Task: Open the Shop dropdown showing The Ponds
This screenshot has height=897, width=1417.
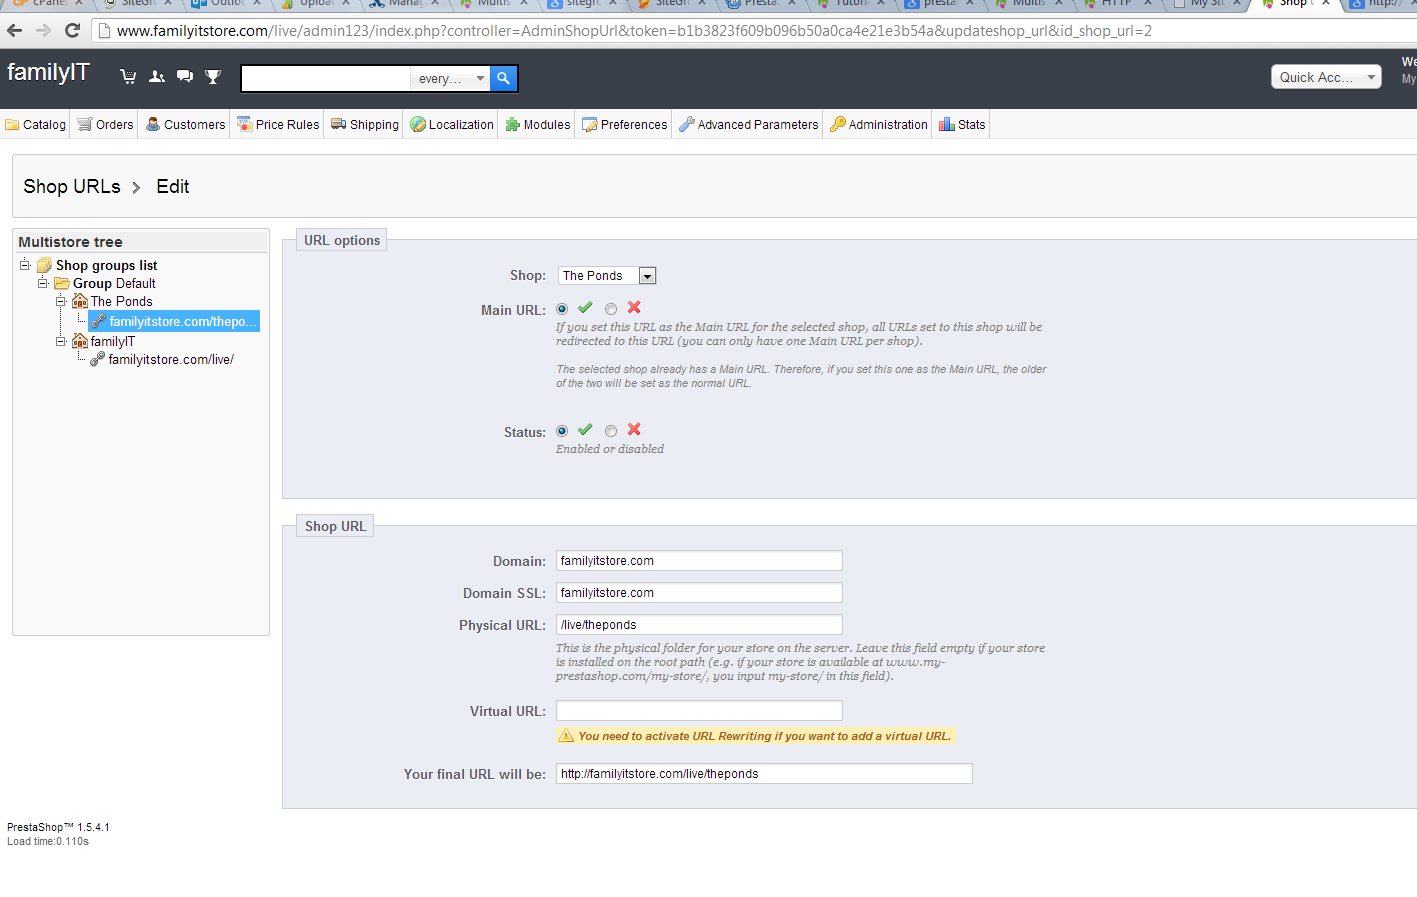Action: point(607,276)
